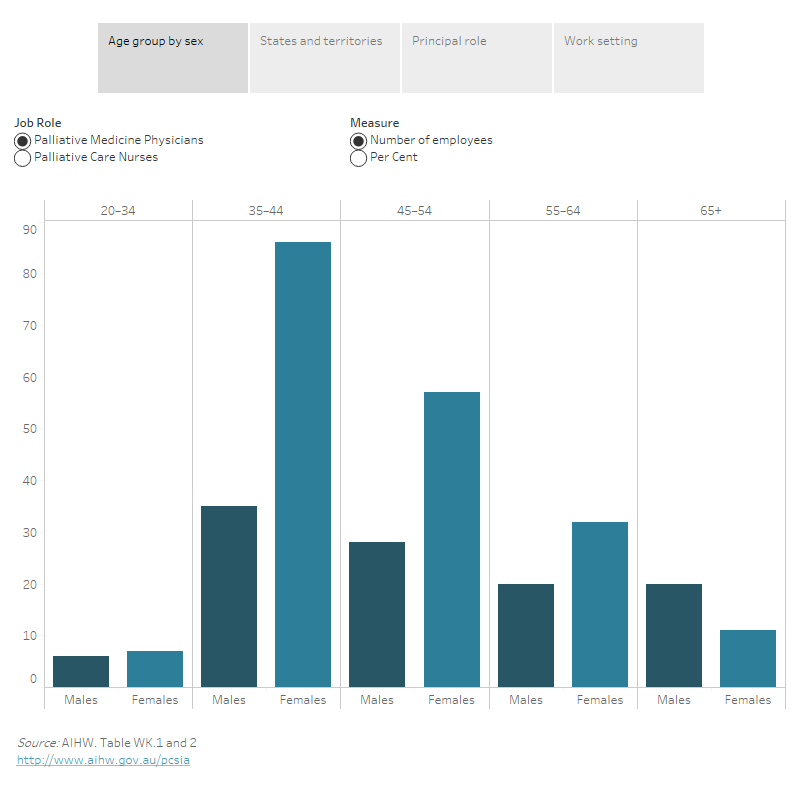
Task: Choose the Palliative Care Nurses option
Action: pos(23,158)
